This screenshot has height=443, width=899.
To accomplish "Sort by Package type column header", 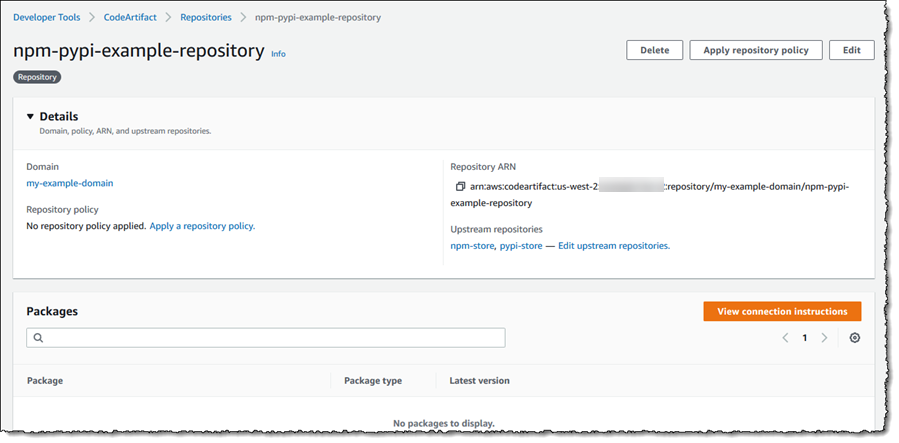I will (373, 381).
